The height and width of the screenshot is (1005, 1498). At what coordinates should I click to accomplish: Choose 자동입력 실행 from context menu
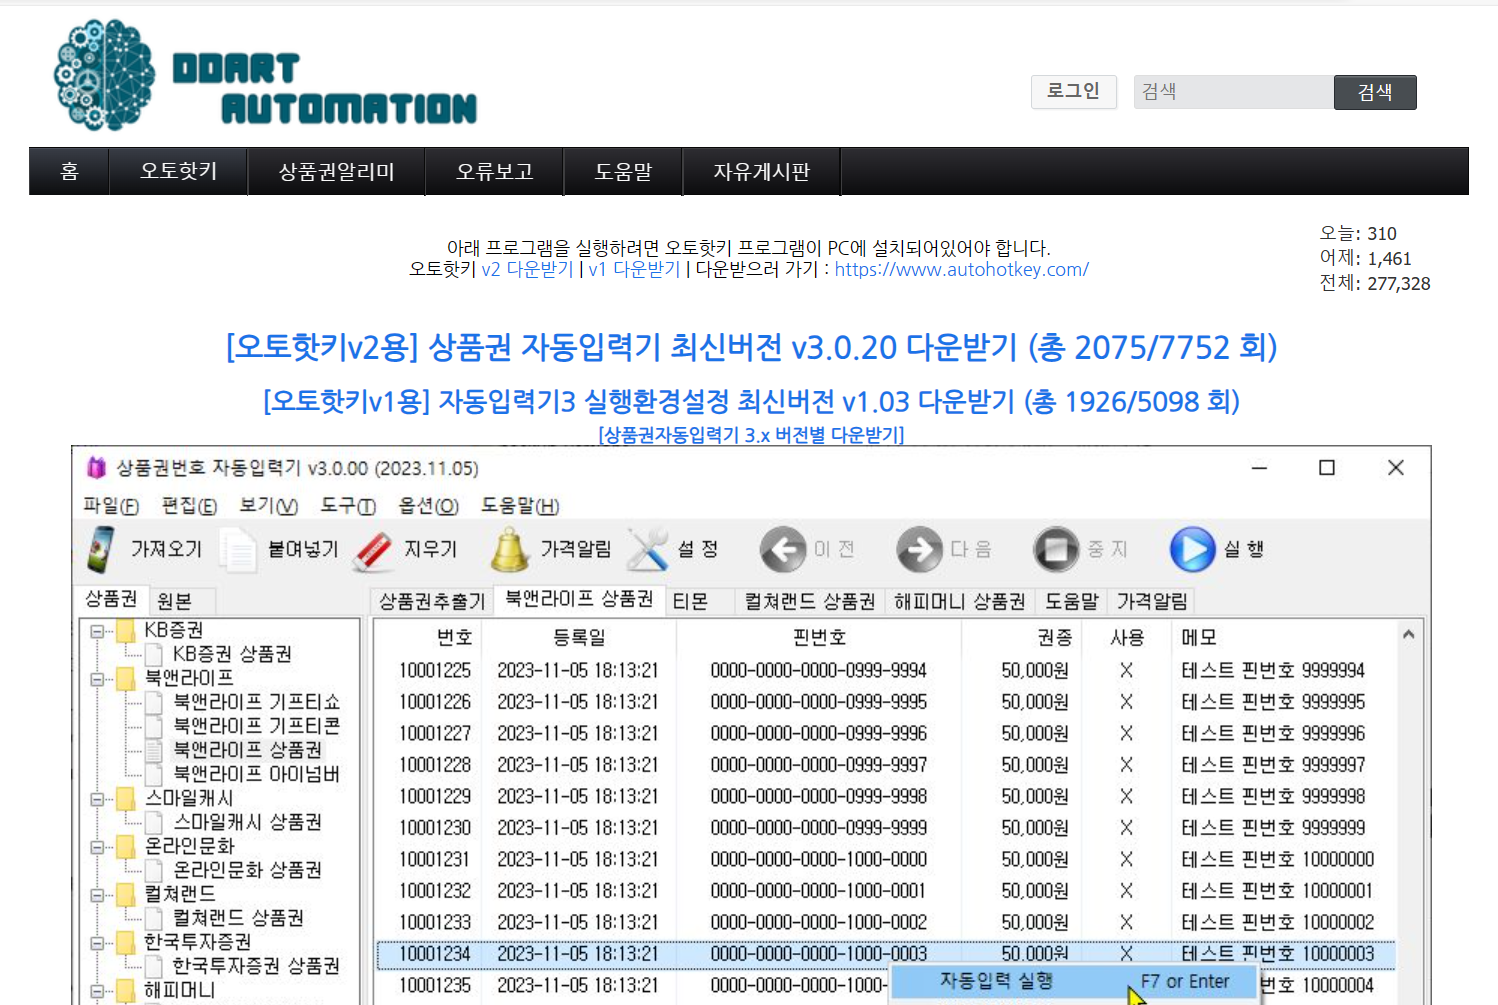1073,982
